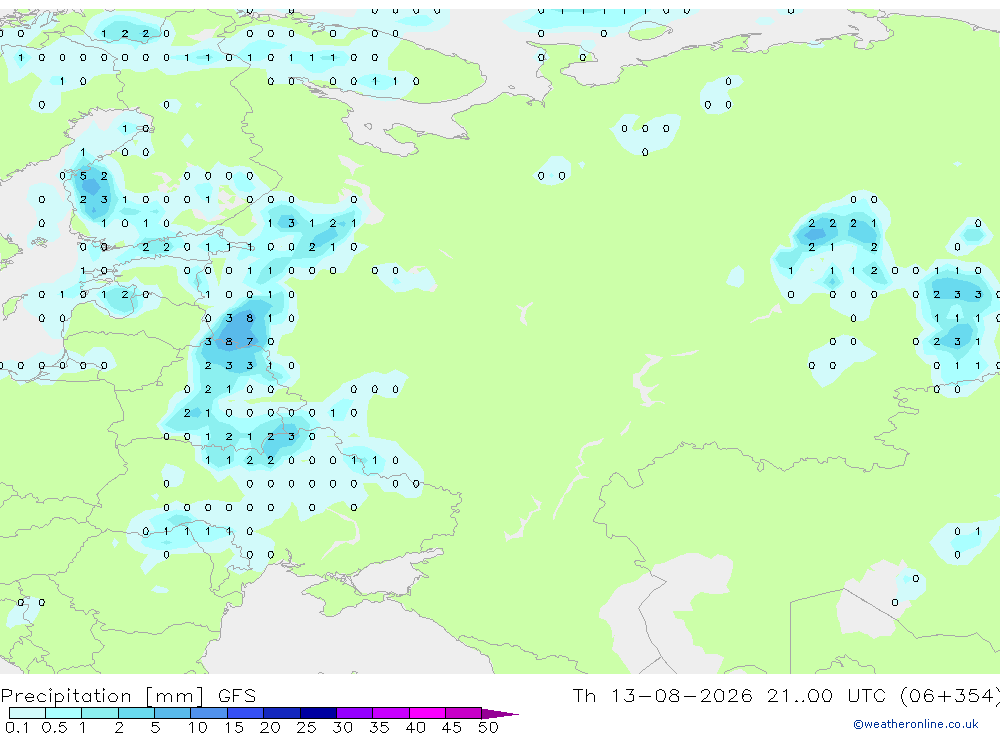Pick the 30–35 mm purple legend swatch
1000x733 pixels.
355,713
